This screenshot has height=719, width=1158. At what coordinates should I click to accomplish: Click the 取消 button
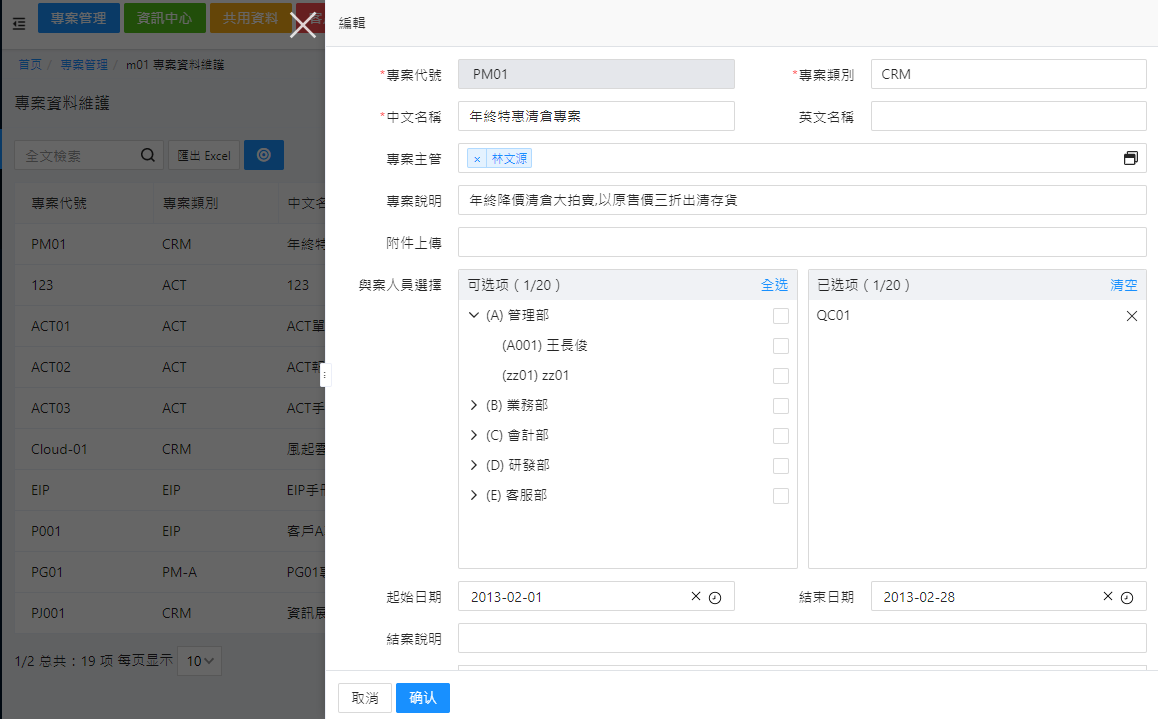pos(365,698)
